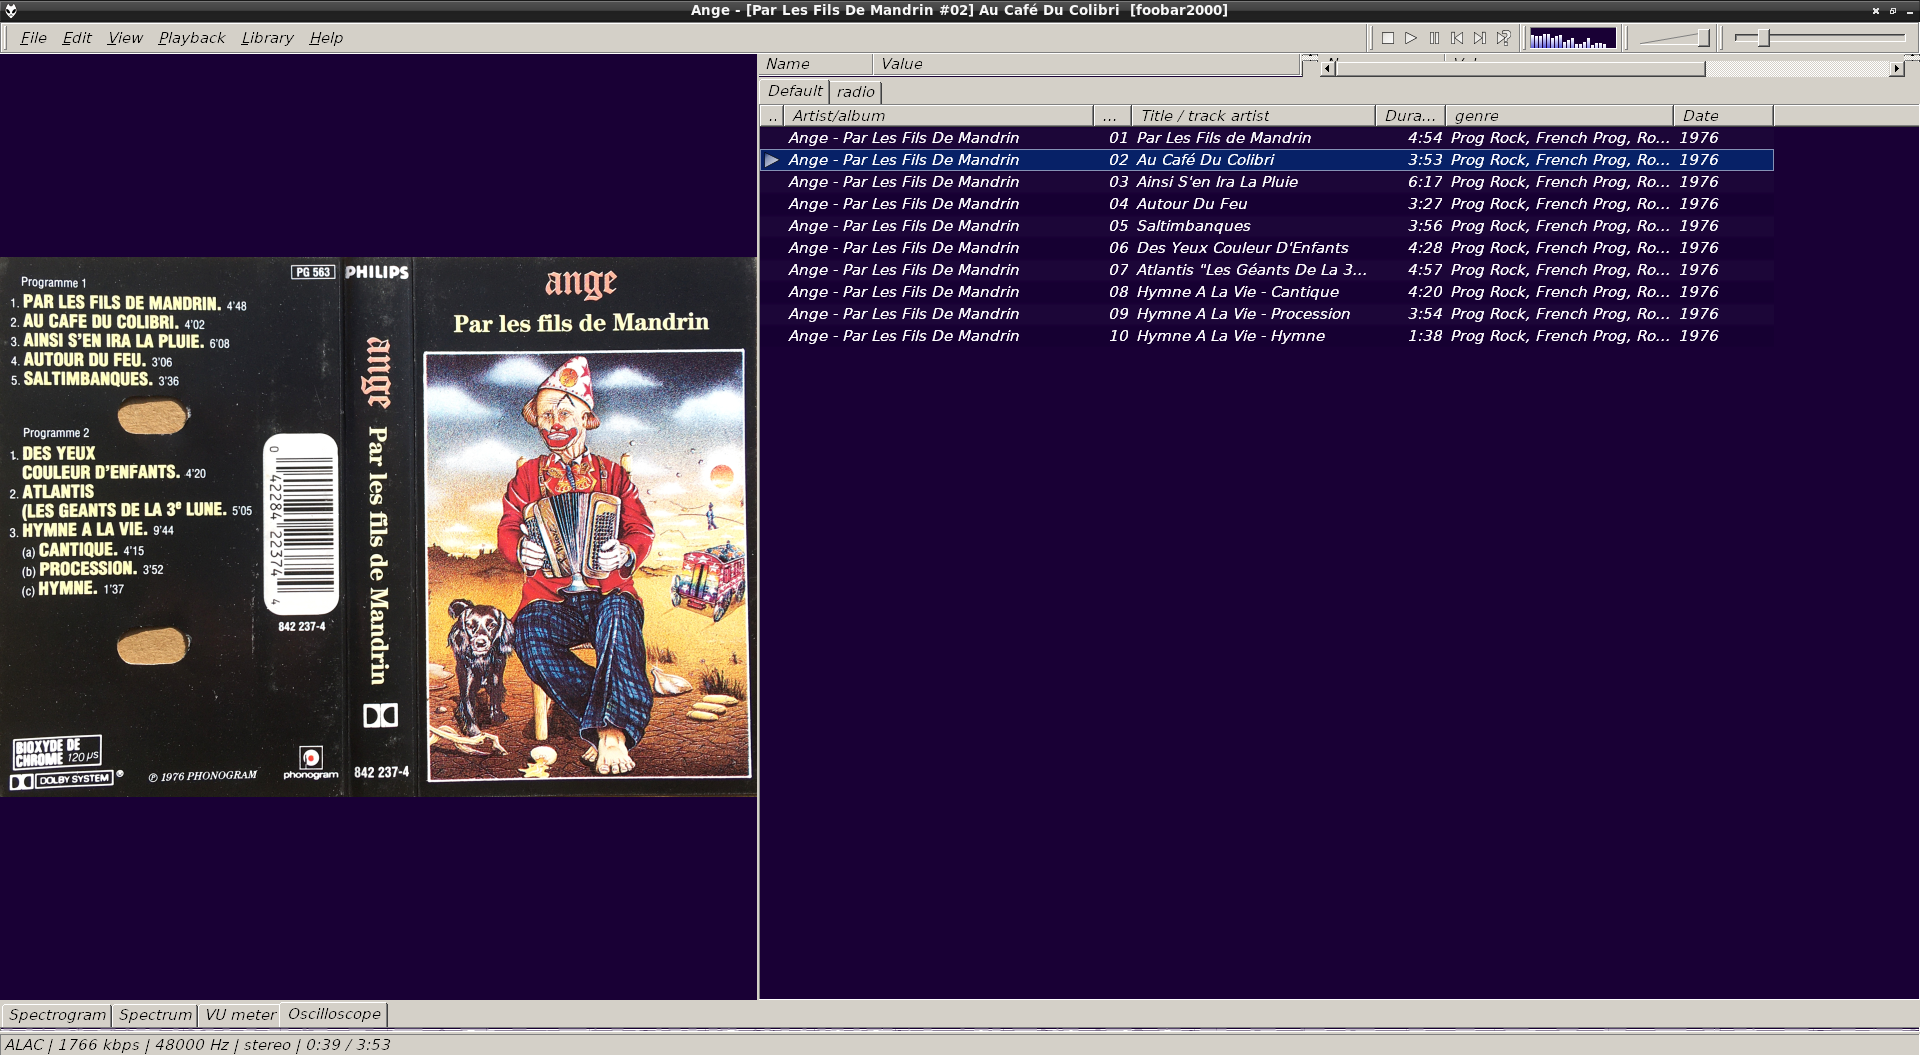Click the 1:38 duration value
Screen dimensions: 1920x1056
tap(1425, 336)
